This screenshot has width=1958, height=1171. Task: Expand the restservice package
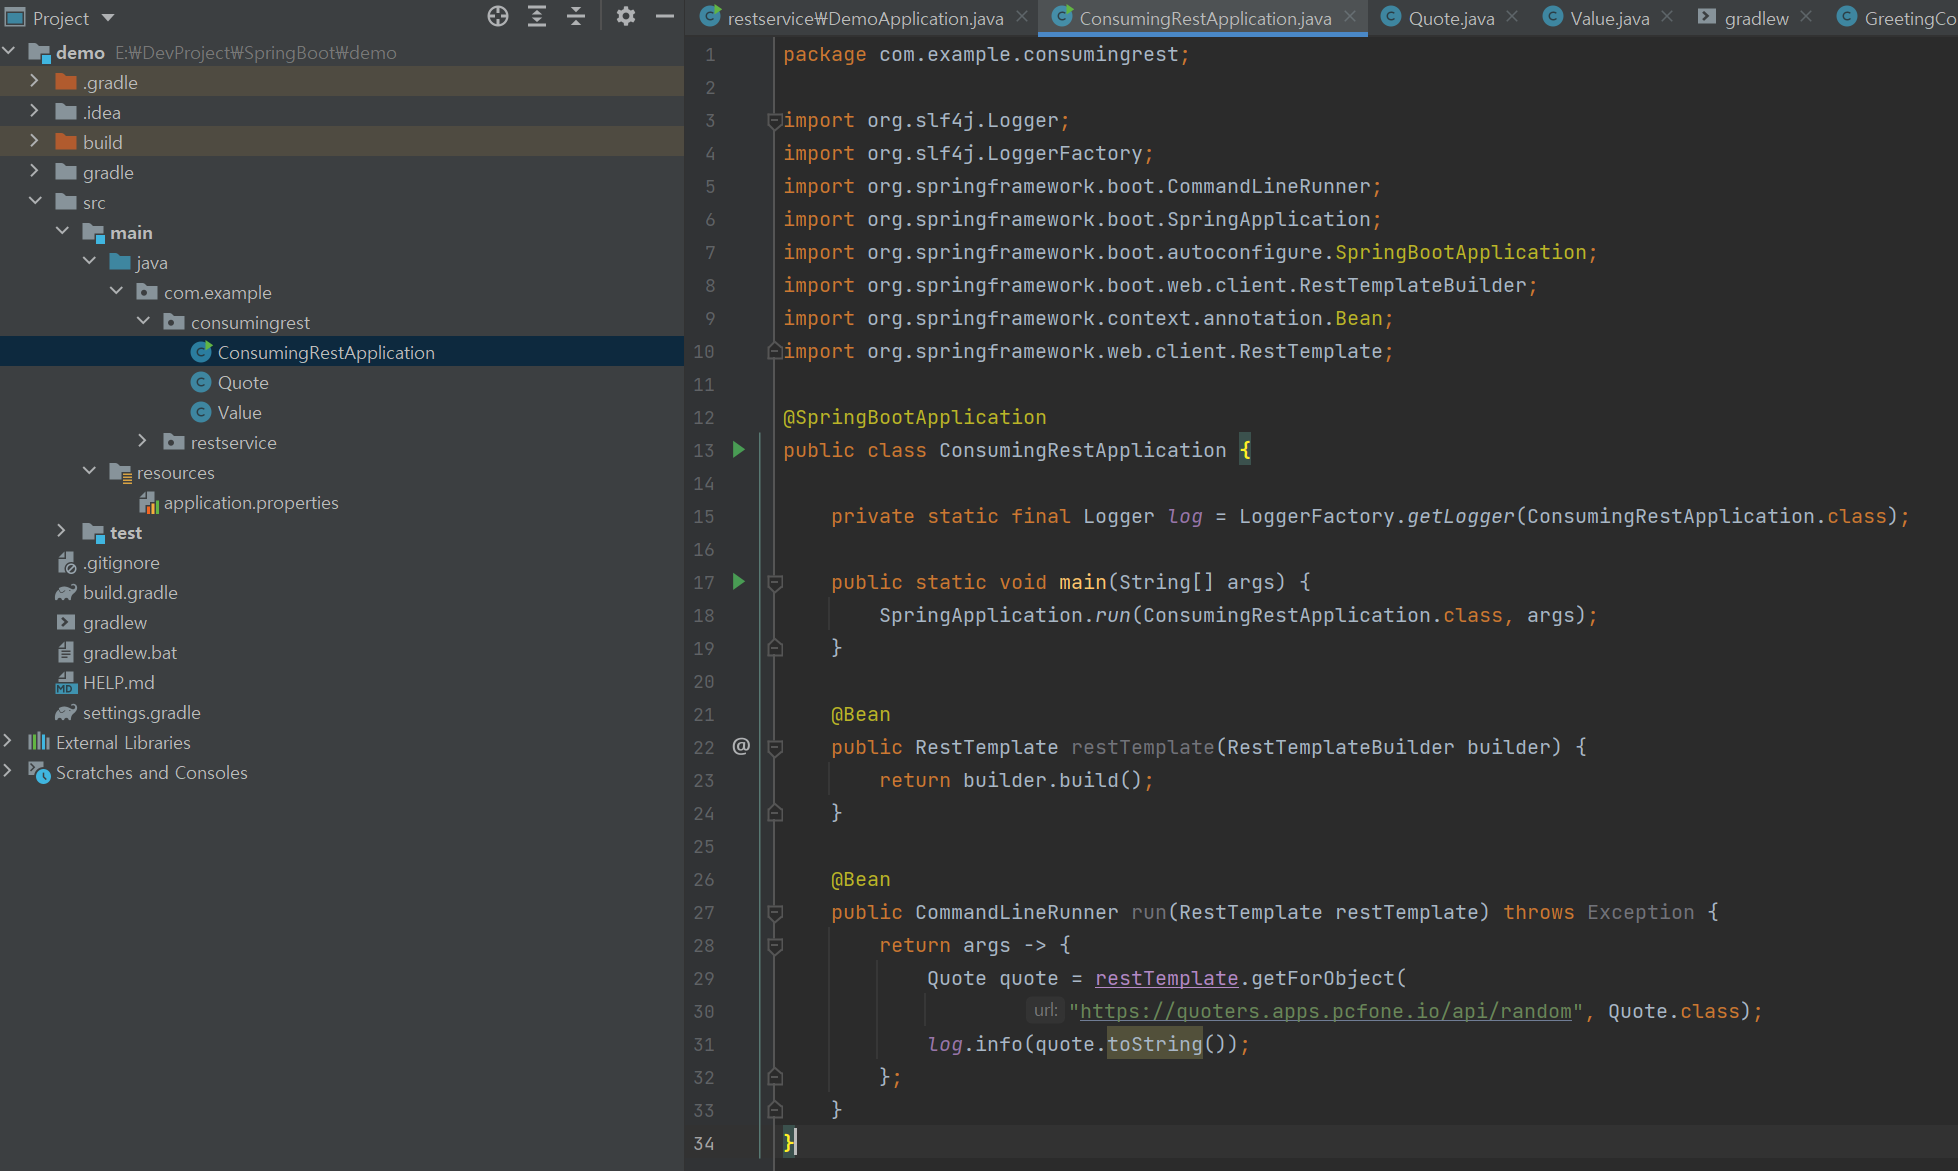coord(142,441)
